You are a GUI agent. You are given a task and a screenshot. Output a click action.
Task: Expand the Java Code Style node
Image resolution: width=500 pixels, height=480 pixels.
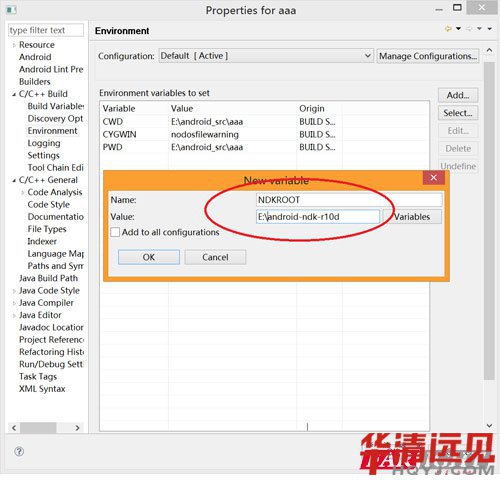pyautogui.click(x=14, y=291)
